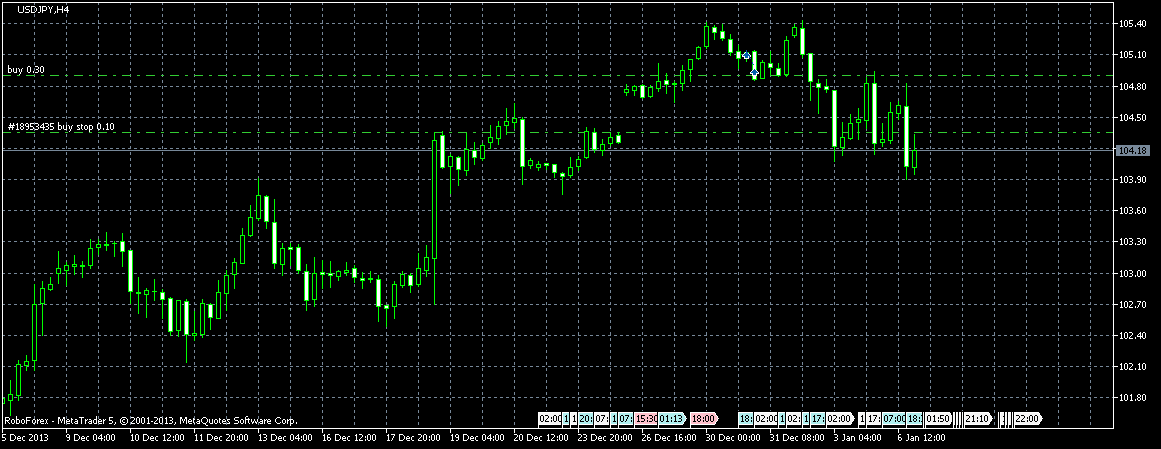Open the 22:00 calendar event marker
The image size is (1161, 449).
point(1028,419)
